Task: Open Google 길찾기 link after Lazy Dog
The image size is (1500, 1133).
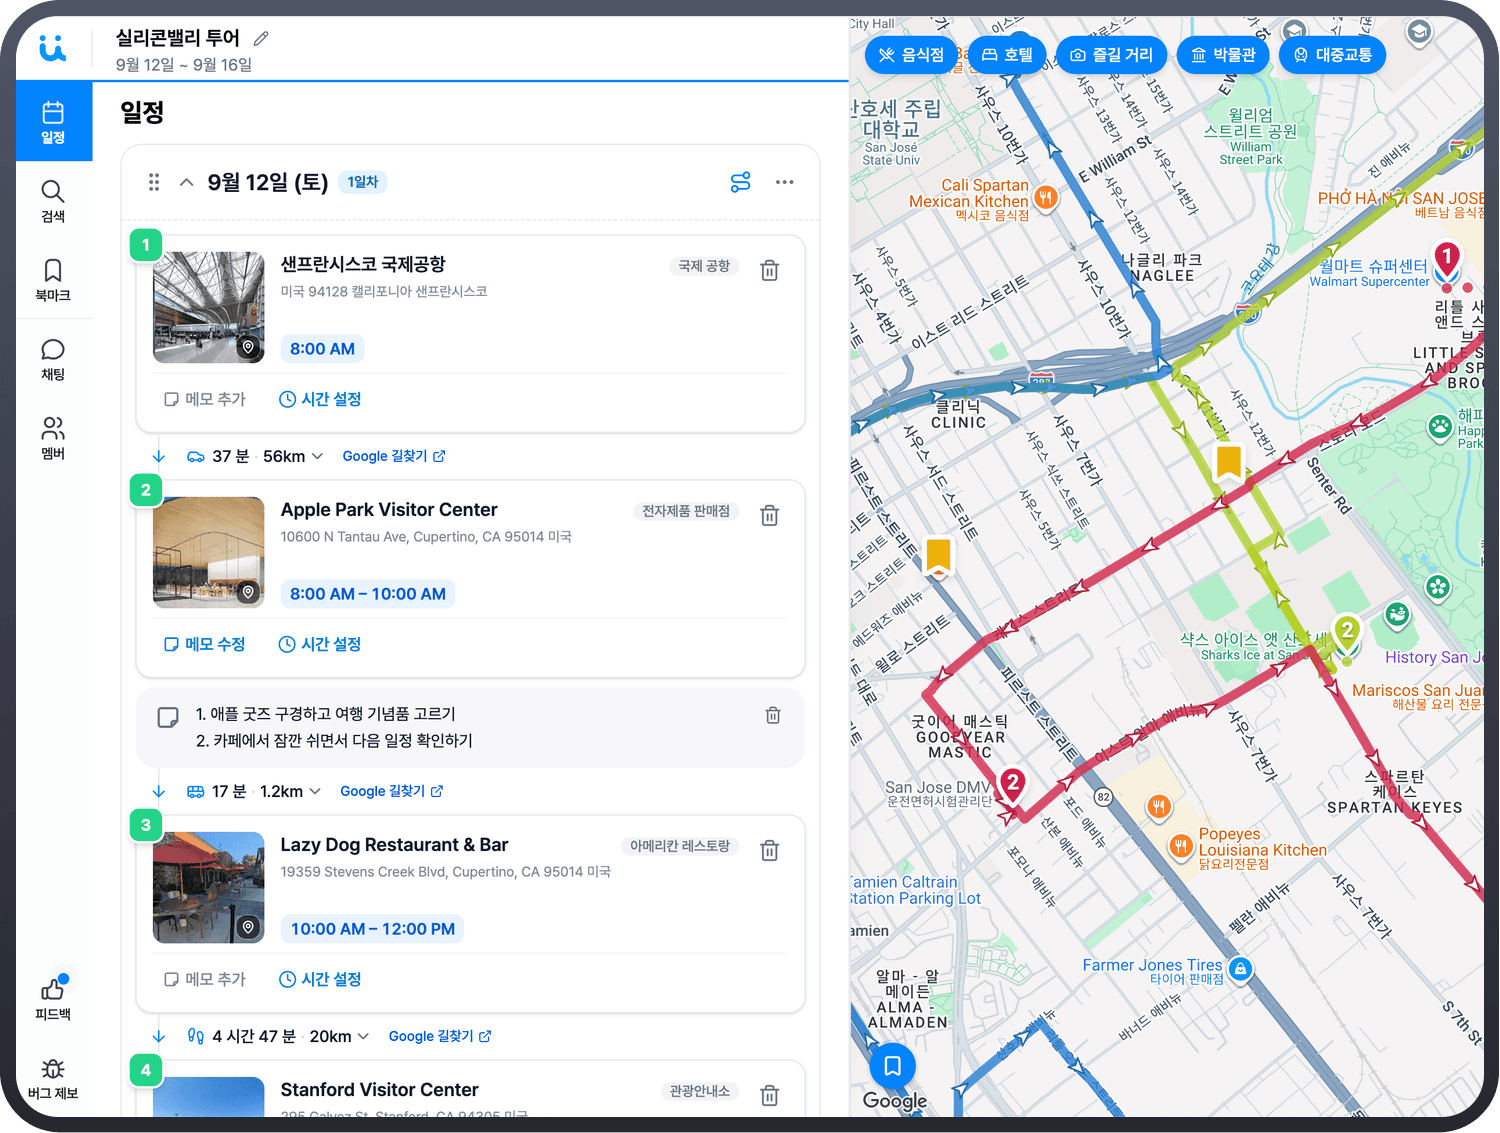Action: (440, 1036)
